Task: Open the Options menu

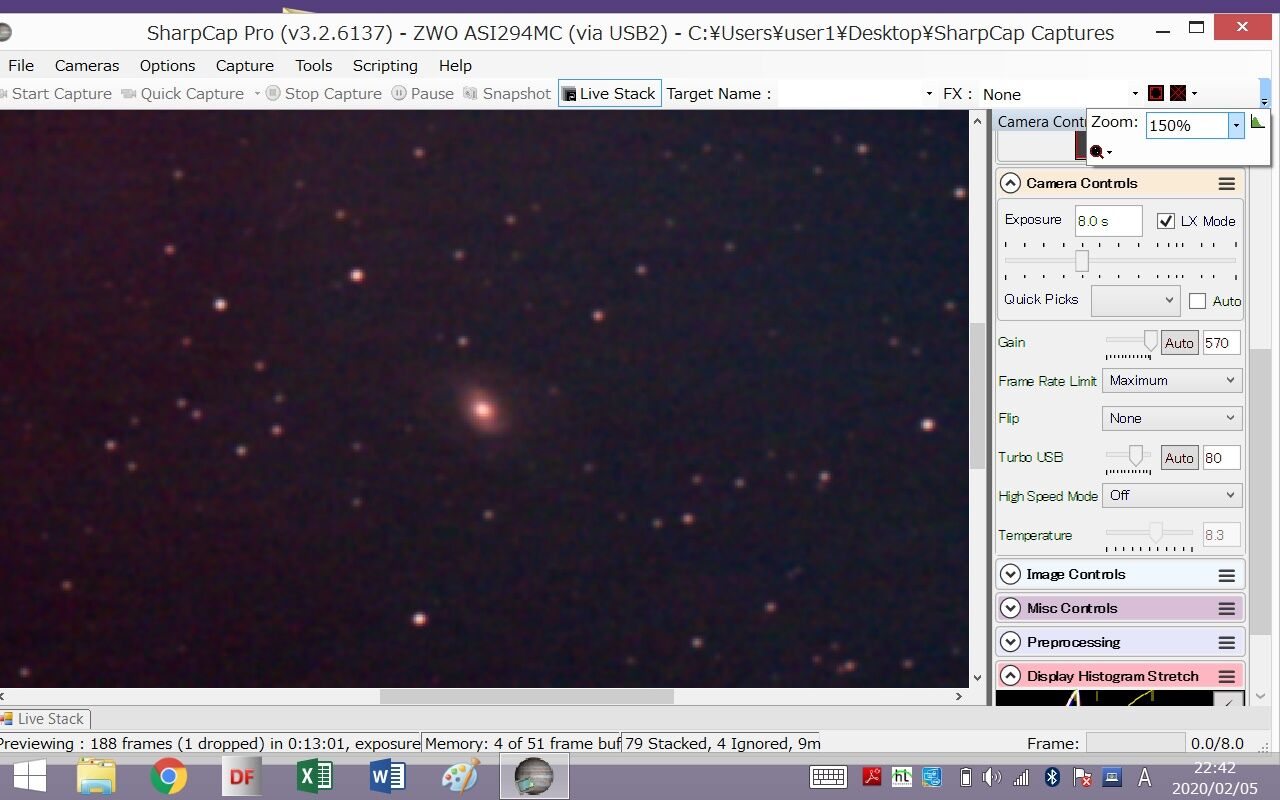Action: point(167,65)
